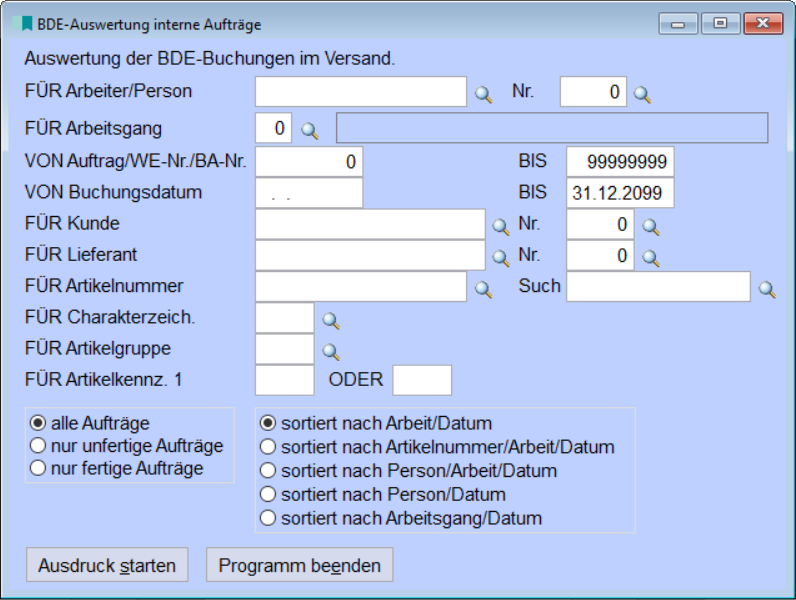Focus the Kunde Nr. field

600,224
